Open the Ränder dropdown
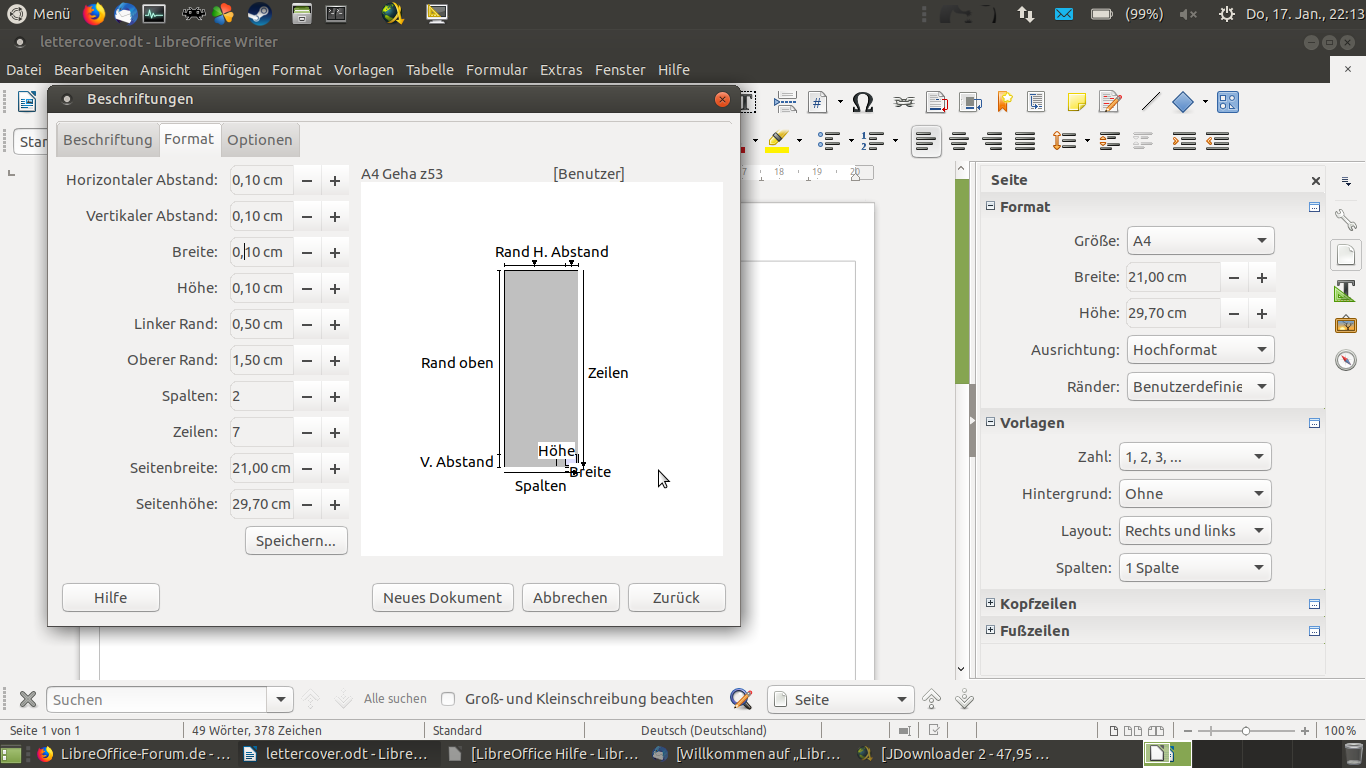 click(1200, 387)
